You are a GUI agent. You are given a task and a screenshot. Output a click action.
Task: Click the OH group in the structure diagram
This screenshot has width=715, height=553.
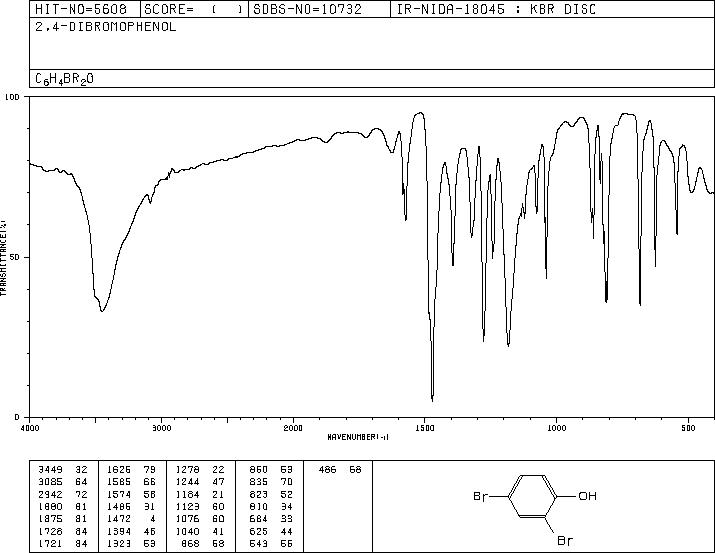coord(587,496)
